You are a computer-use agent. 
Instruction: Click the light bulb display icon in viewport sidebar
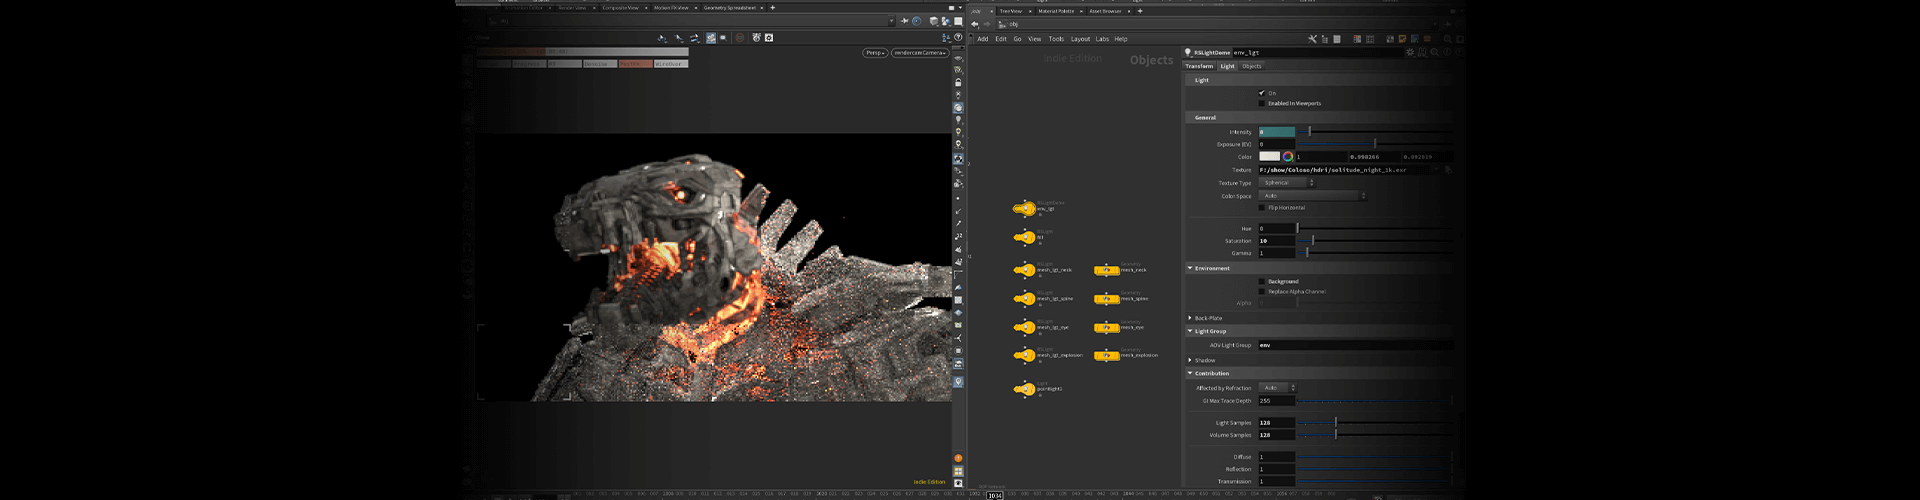coord(958,120)
